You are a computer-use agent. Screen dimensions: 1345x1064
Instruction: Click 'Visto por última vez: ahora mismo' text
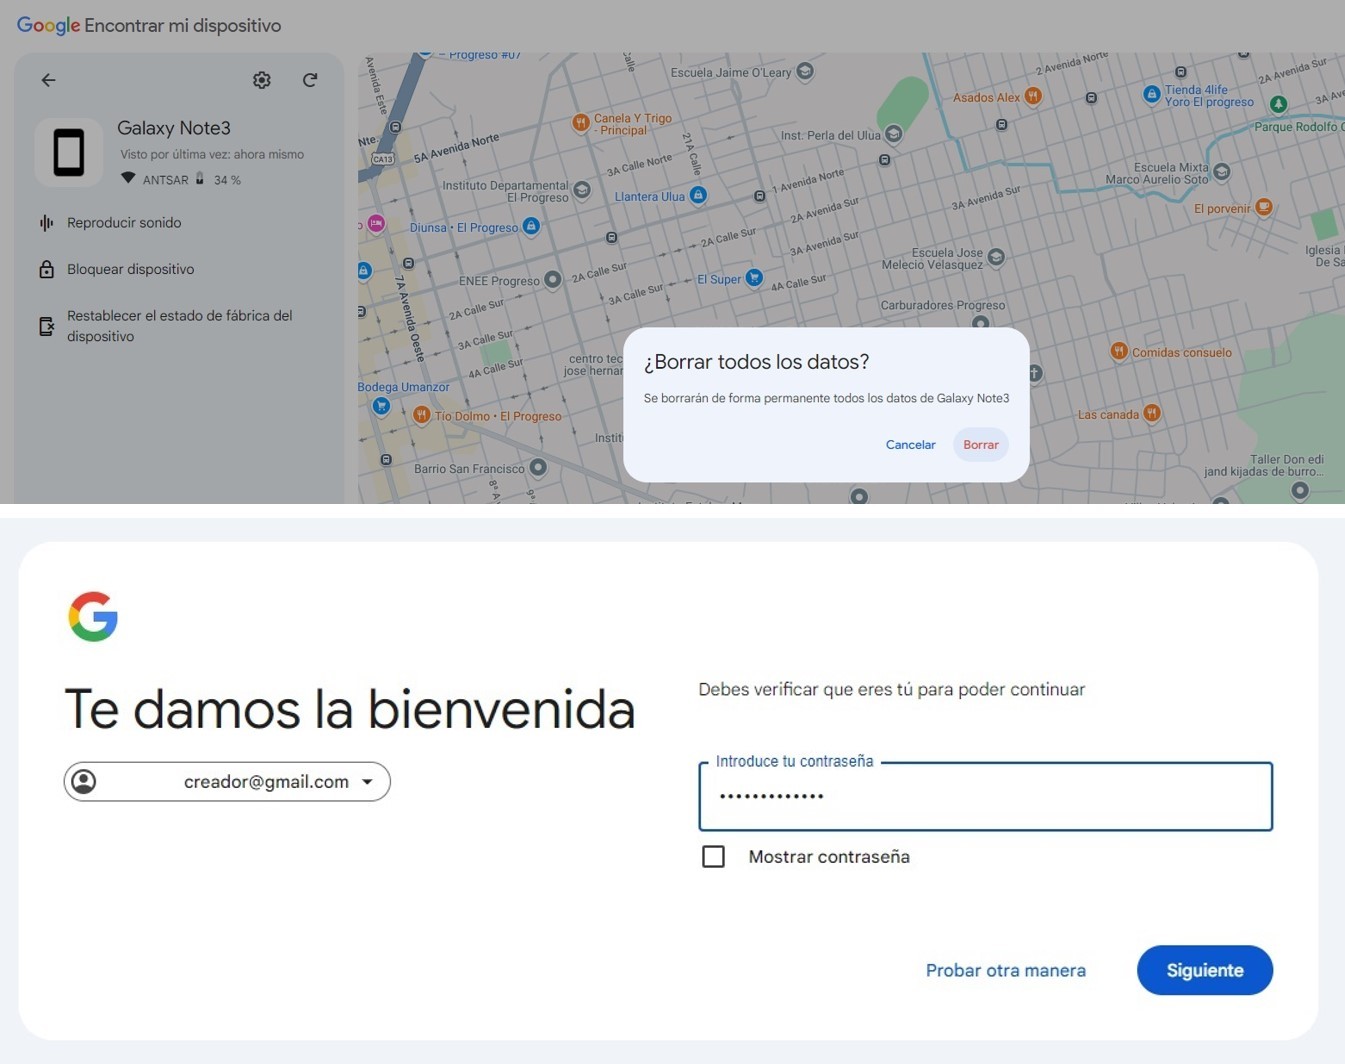tap(212, 154)
